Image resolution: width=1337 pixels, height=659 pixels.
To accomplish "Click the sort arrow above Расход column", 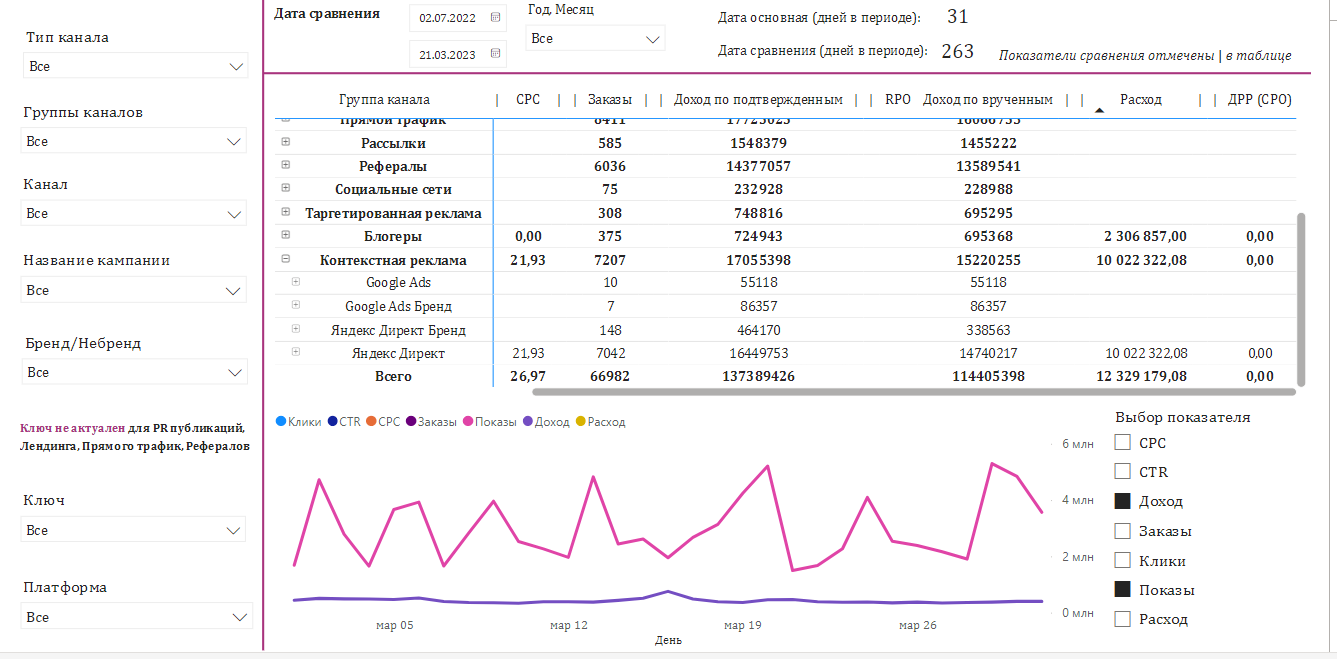I will (x=1100, y=110).
